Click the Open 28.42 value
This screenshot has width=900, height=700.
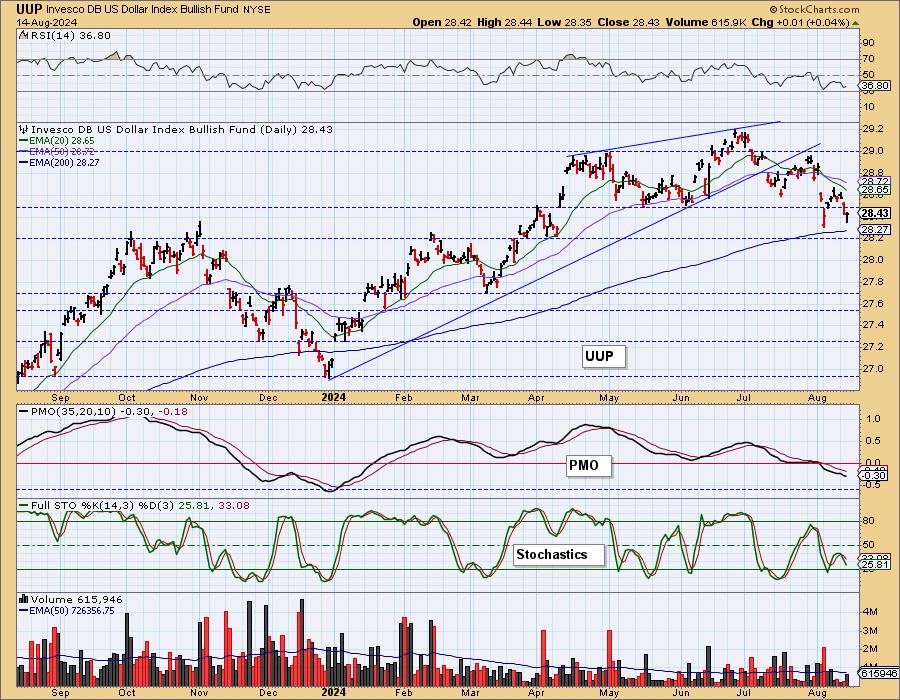442,22
